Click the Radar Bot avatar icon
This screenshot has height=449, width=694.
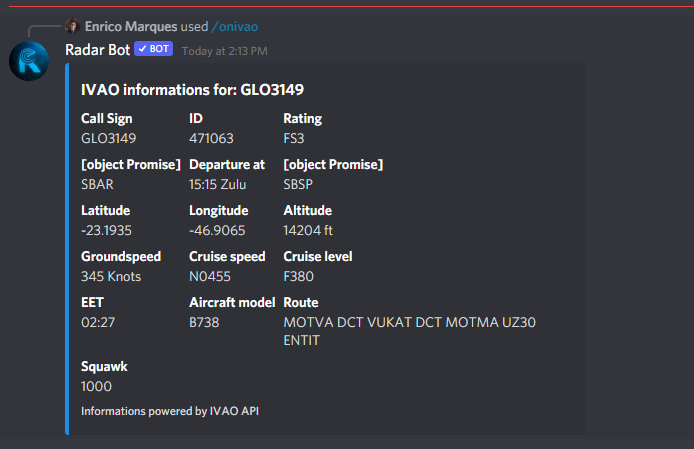29,61
